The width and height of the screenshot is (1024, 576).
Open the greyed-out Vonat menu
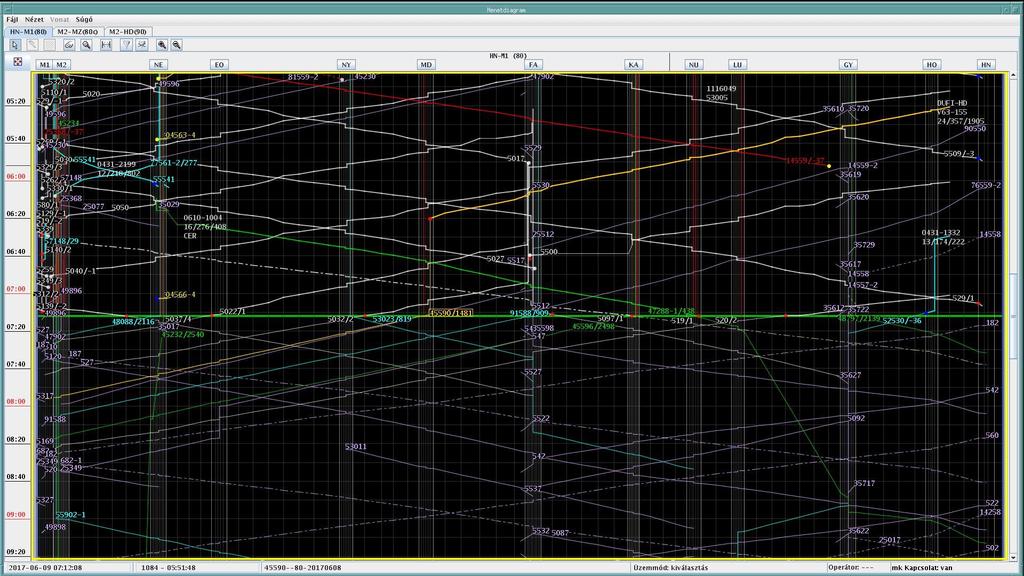click(x=59, y=20)
